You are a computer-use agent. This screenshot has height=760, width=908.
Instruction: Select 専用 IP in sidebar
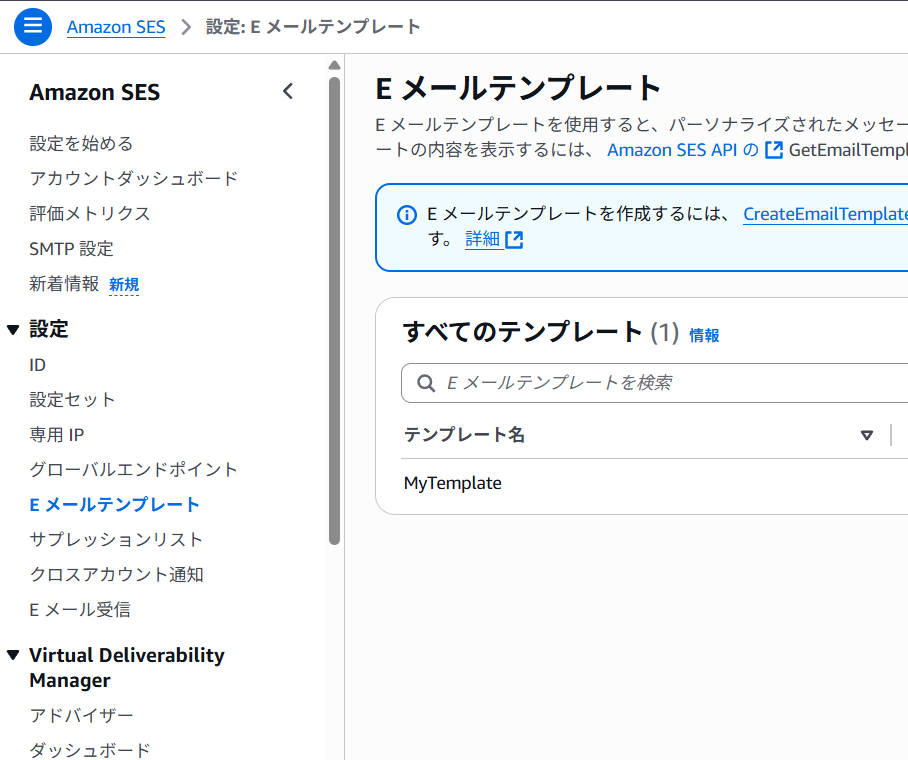pyautogui.click(x=57, y=434)
